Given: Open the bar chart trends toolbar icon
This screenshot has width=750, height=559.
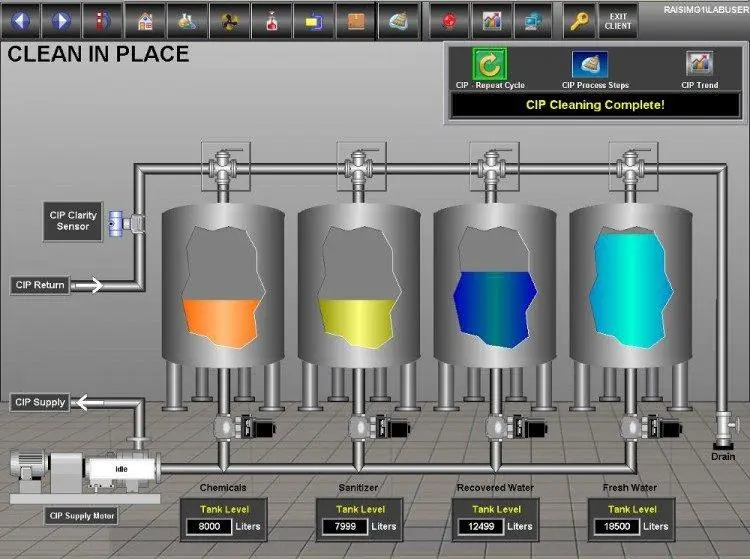Looking at the screenshot, I should [491, 21].
